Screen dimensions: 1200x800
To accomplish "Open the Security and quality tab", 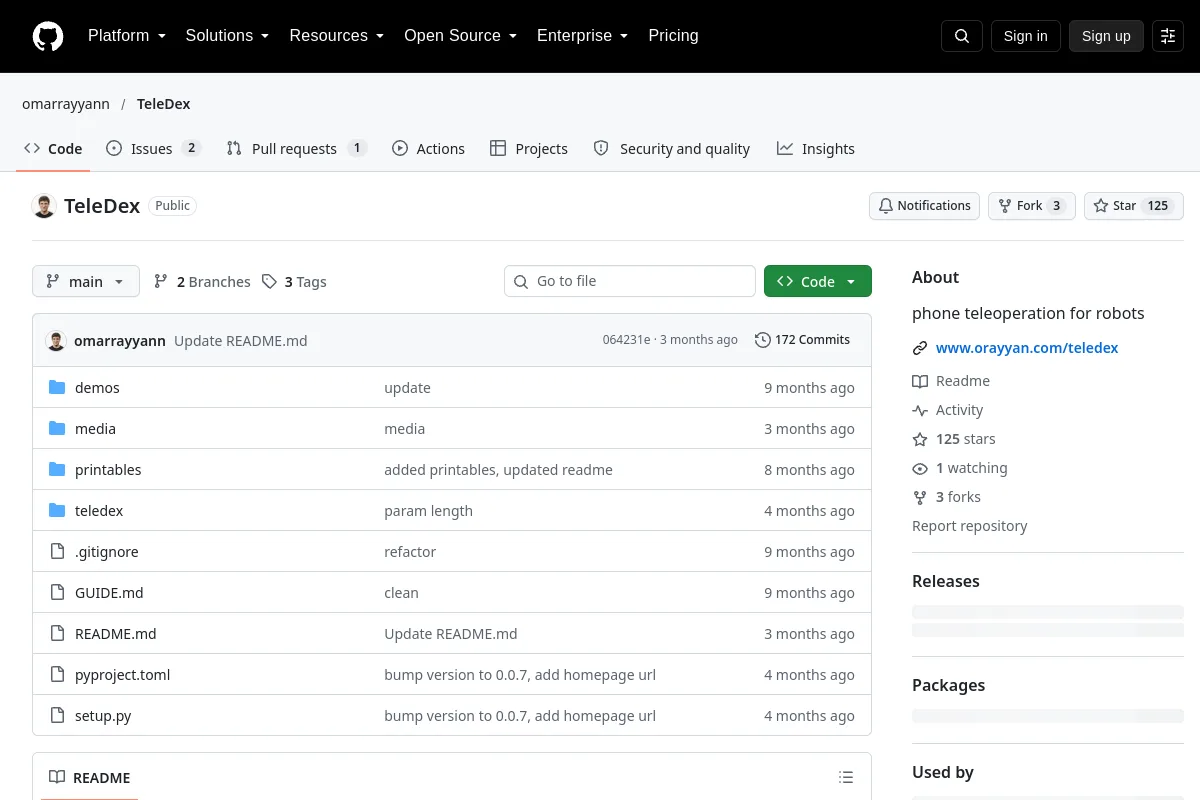I will (x=672, y=148).
